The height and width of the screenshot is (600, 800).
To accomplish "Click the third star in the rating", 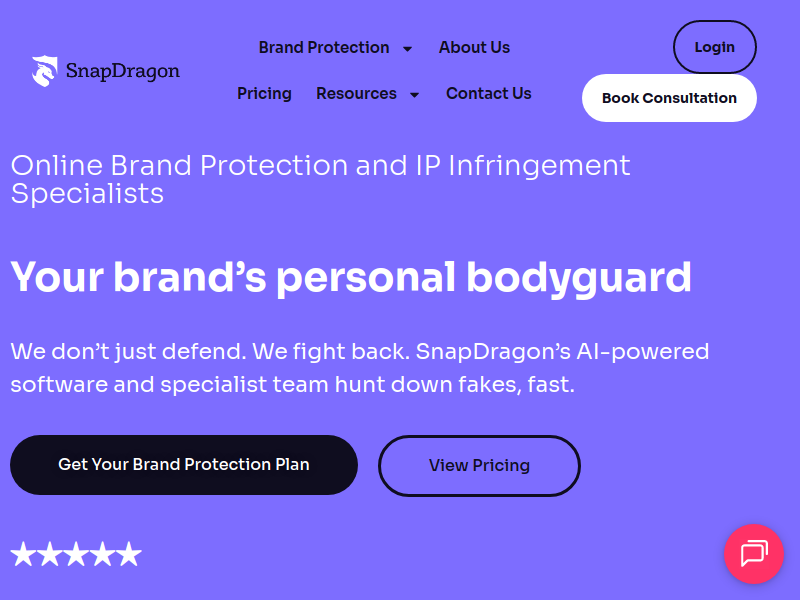I will (x=76, y=555).
